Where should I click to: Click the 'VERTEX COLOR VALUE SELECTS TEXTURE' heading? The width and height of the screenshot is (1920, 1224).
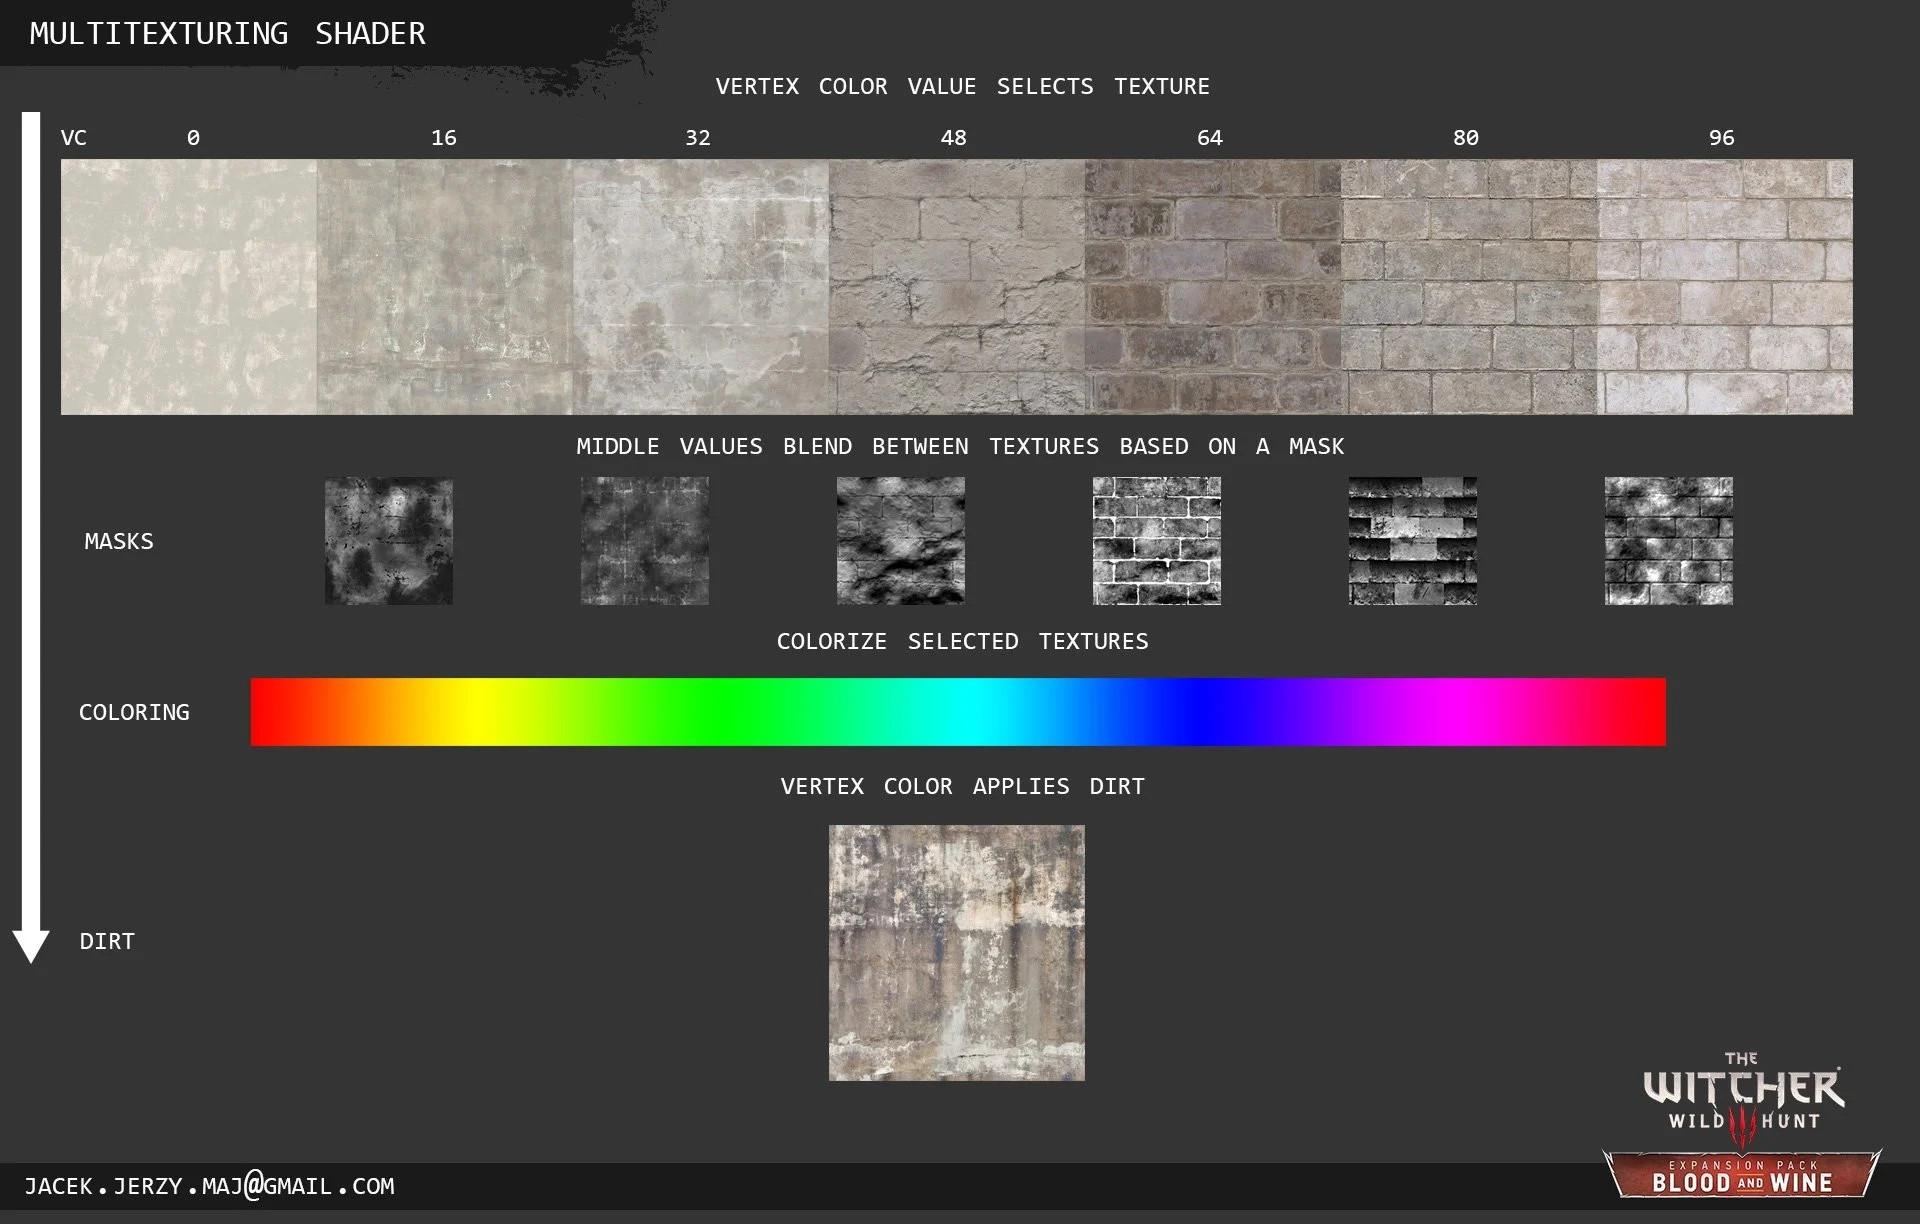pos(962,86)
